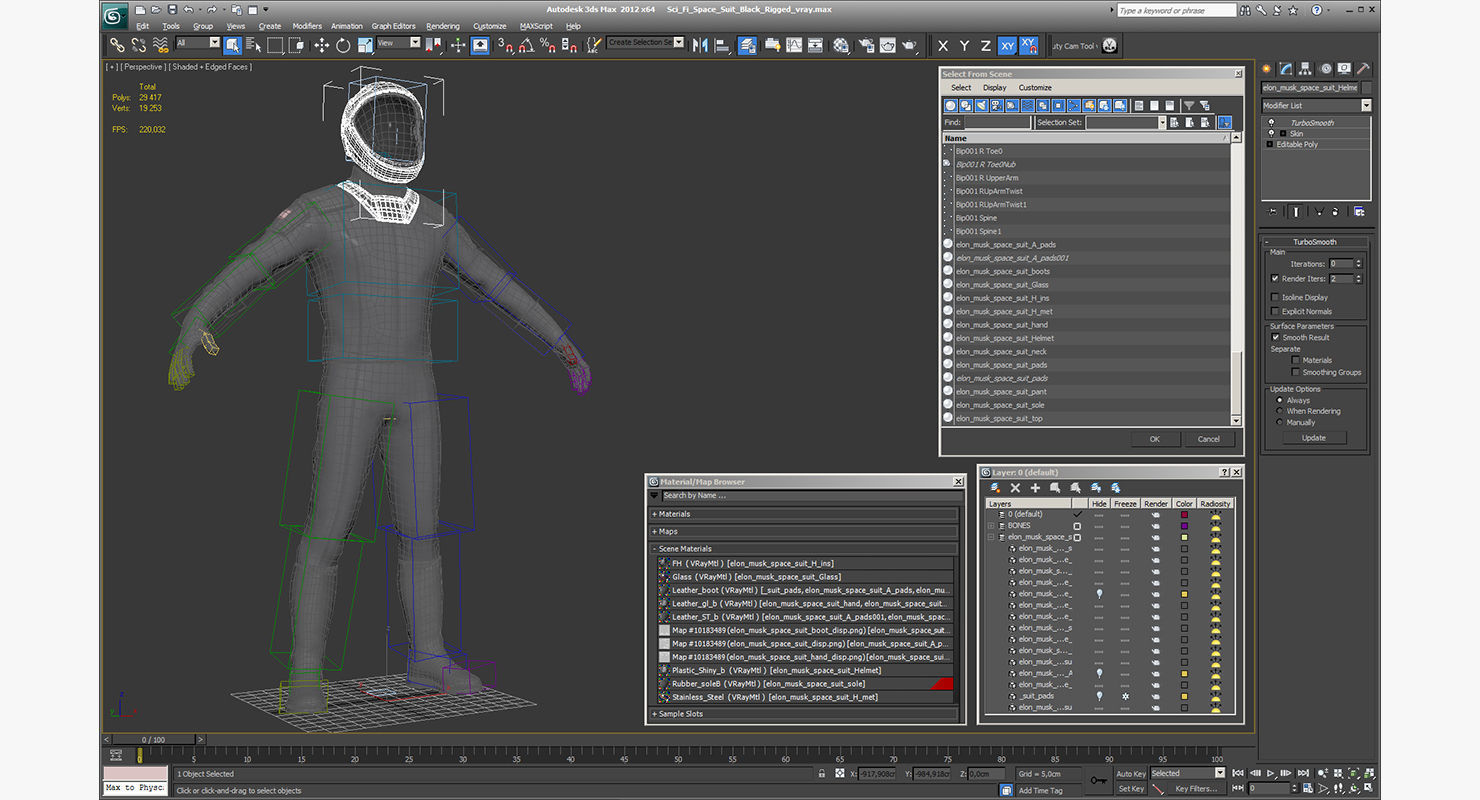Image resolution: width=1480 pixels, height=800 pixels.
Task: Click the Unlink Selection tool
Action: [139, 45]
